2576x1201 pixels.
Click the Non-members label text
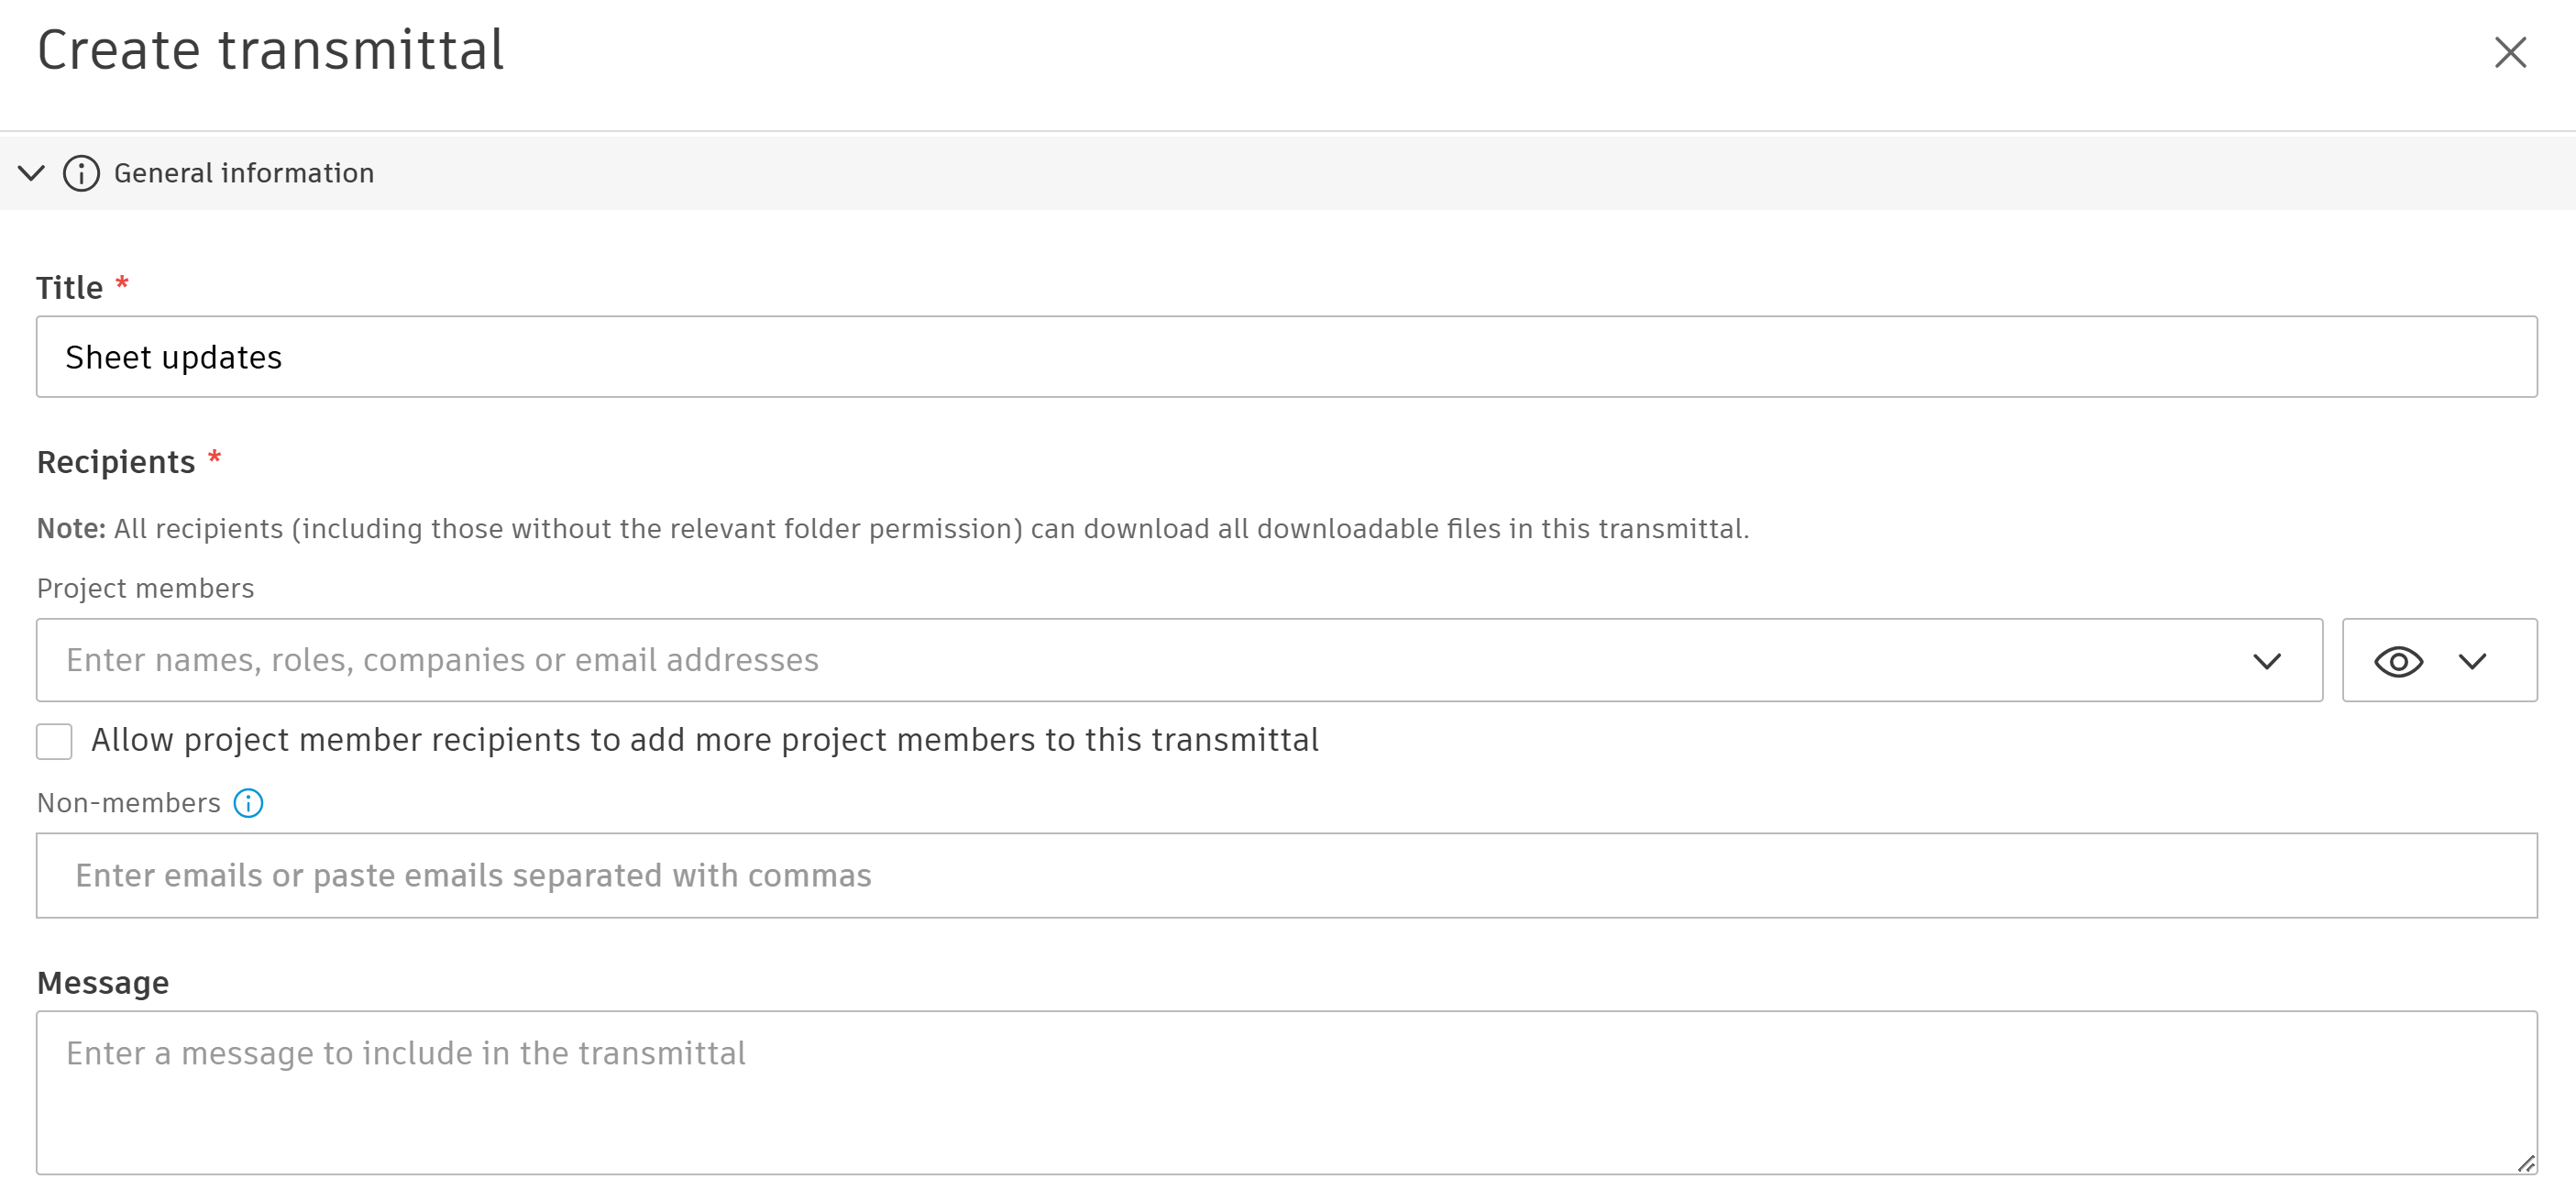tap(128, 803)
